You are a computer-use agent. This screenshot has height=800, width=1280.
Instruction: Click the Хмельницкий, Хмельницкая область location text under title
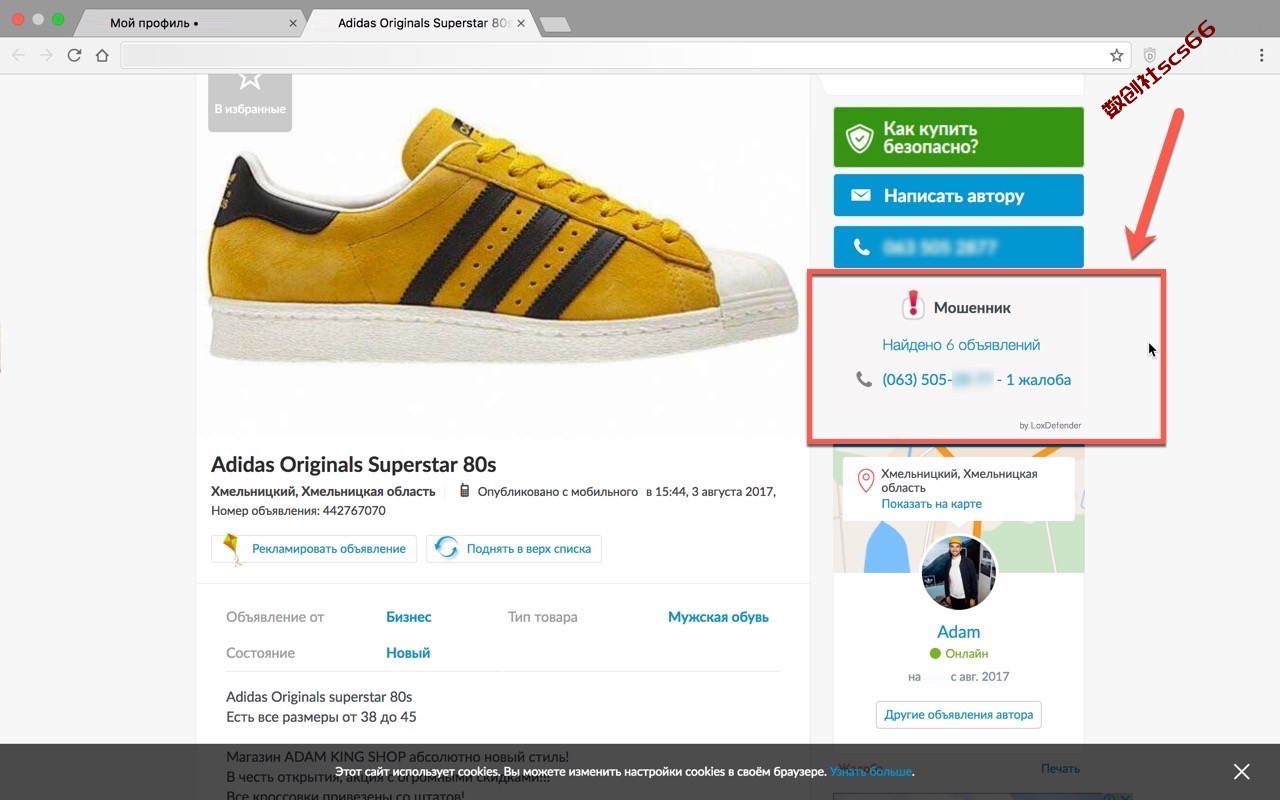(323, 491)
